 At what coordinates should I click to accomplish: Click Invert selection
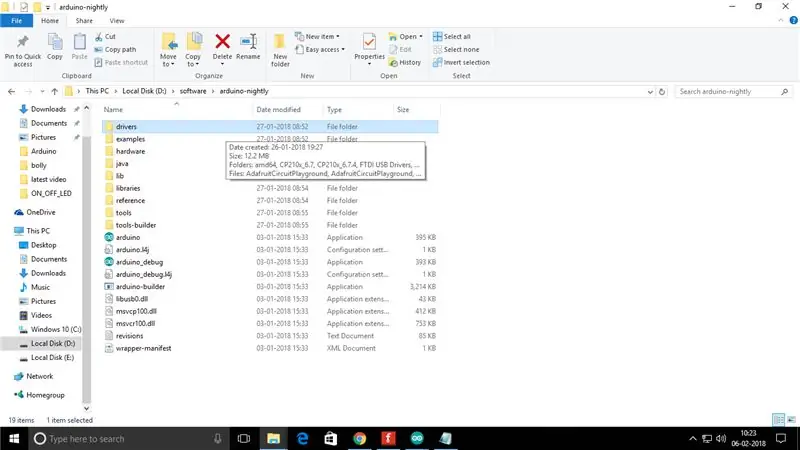click(x=461, y=62)
